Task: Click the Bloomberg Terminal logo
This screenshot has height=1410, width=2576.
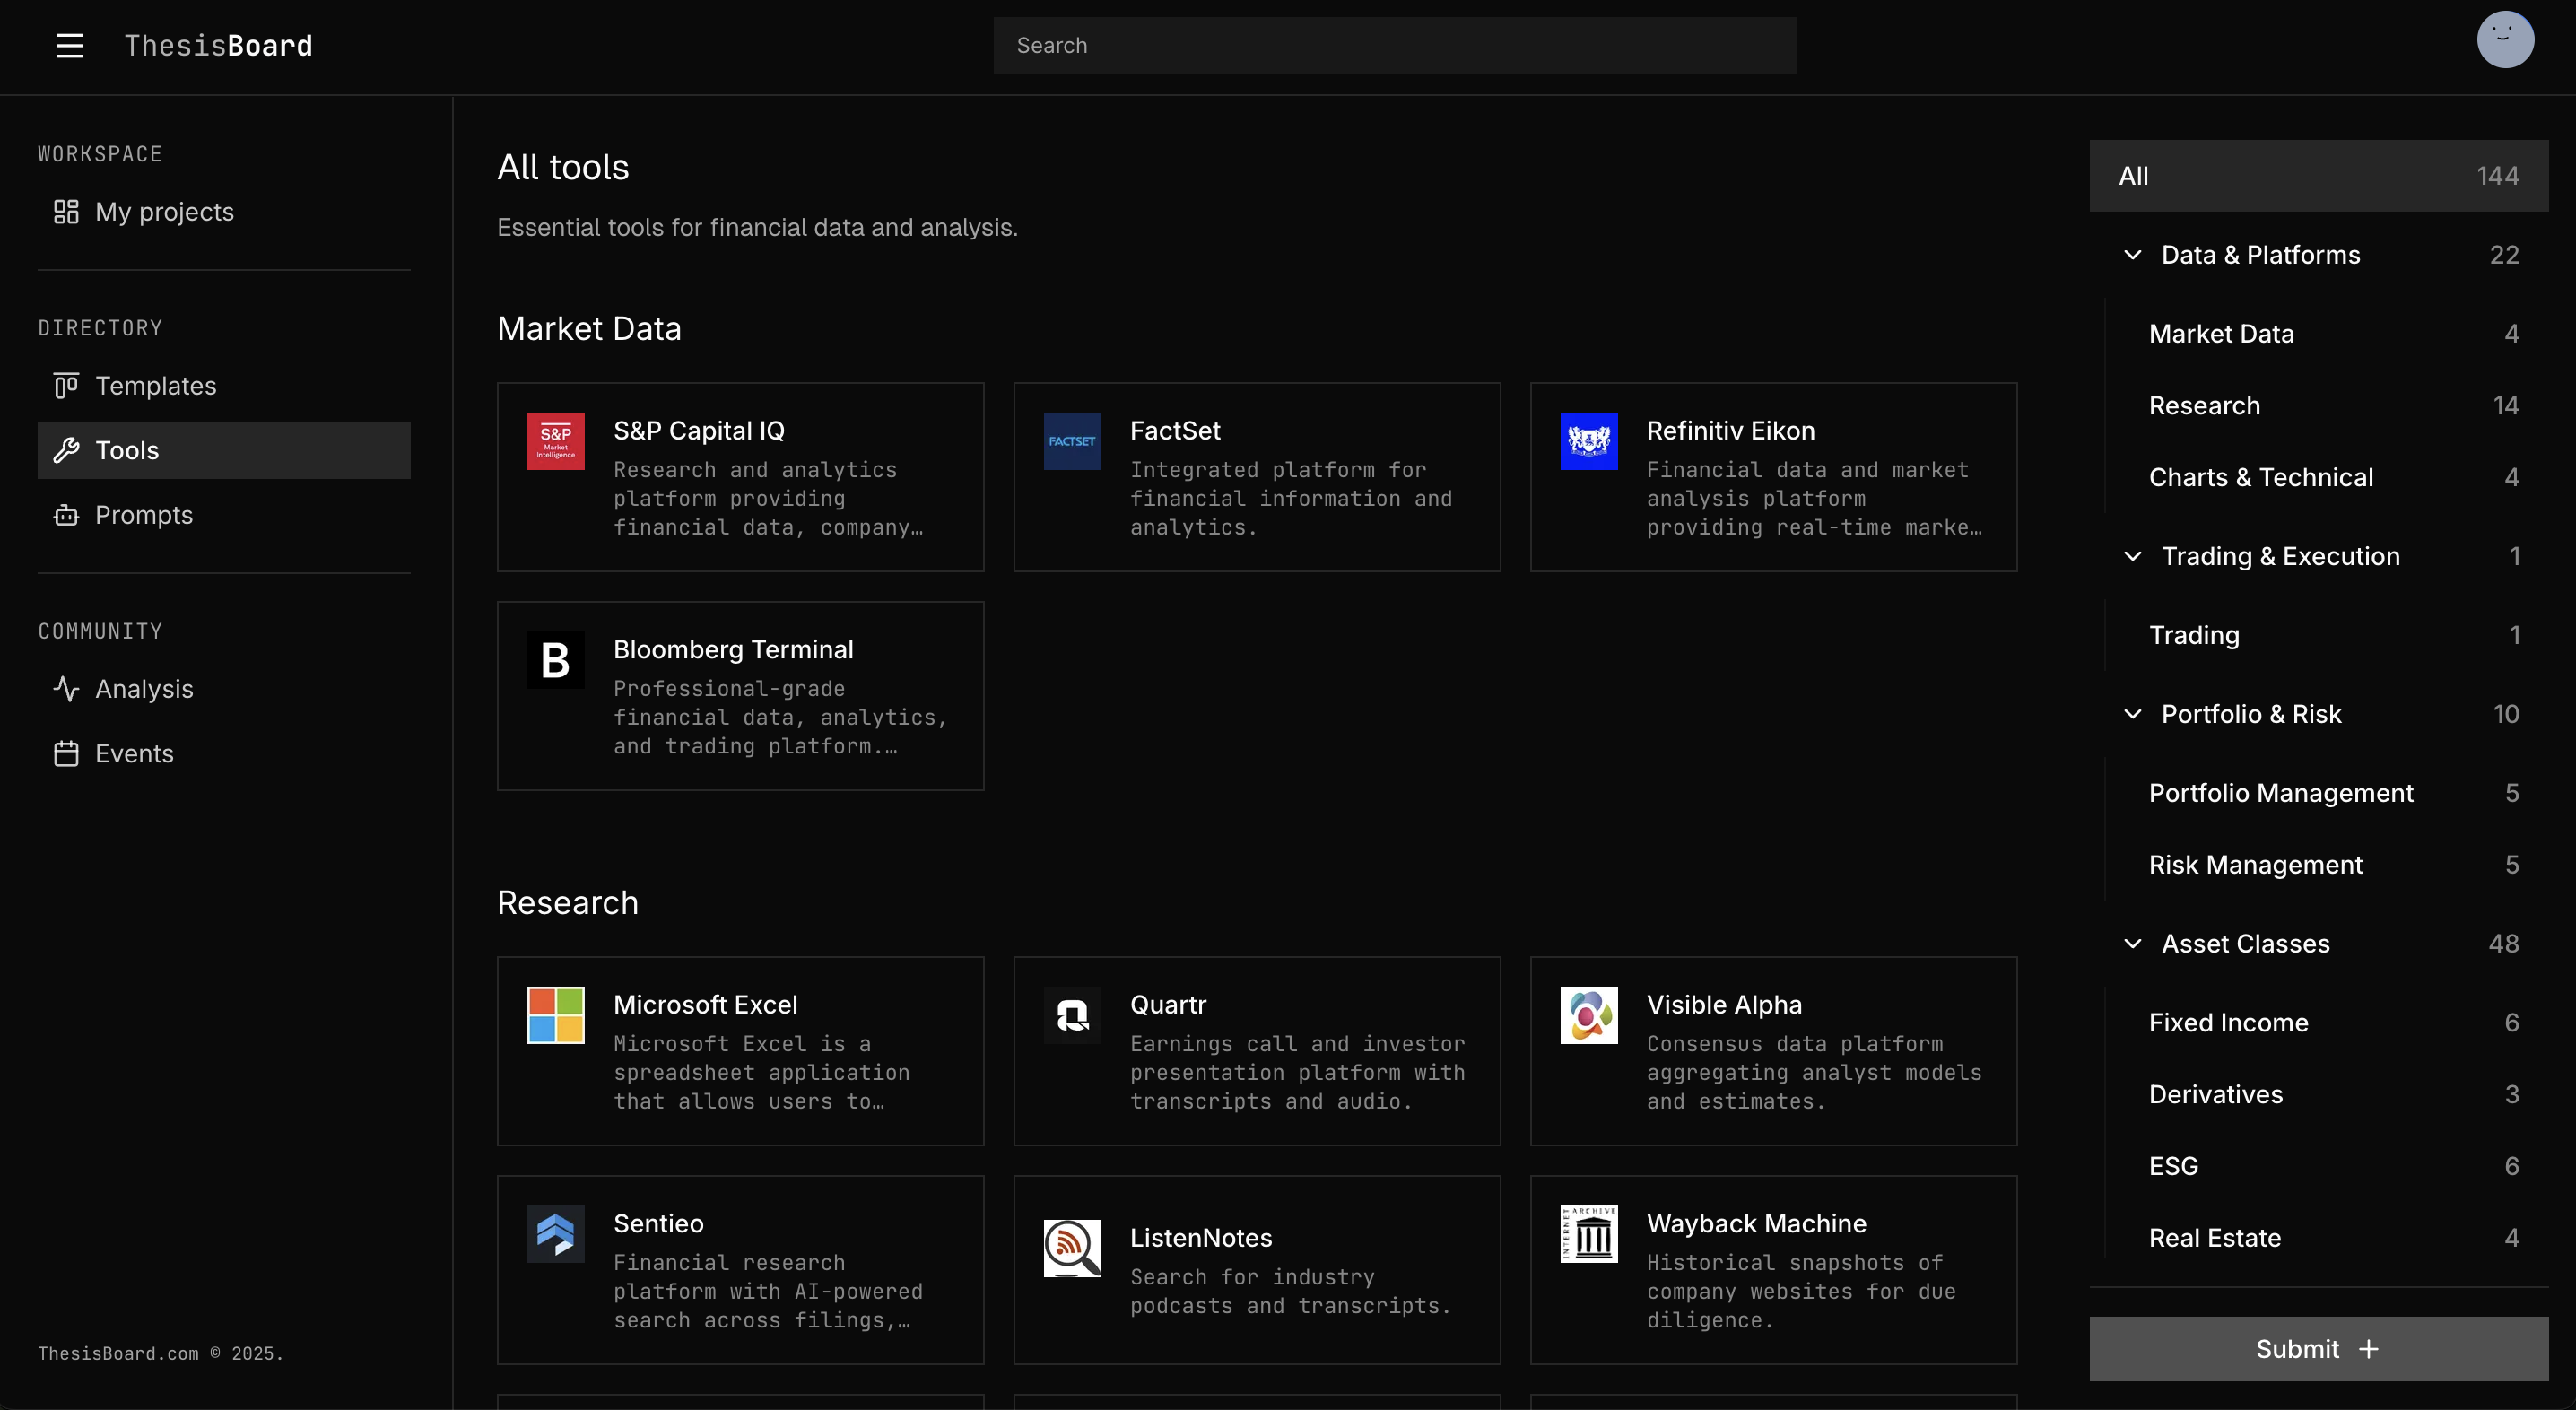Action: 555,660
